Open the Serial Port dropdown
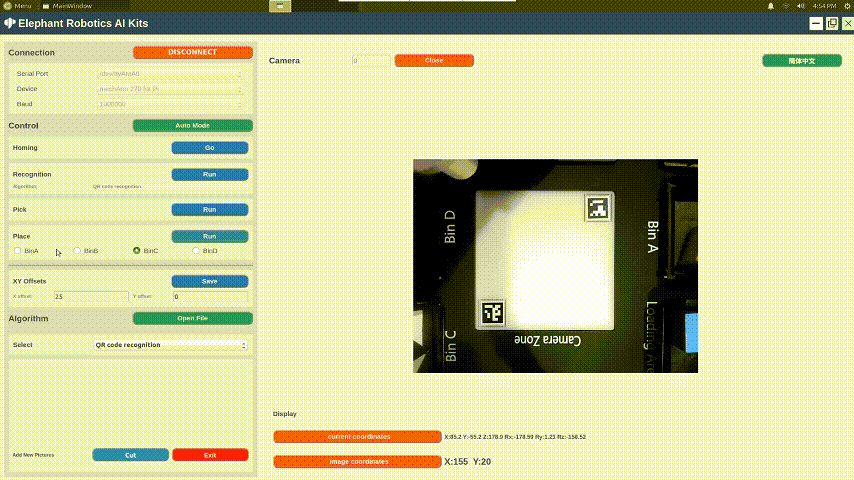Viewport: 854px width, 480px height. pyautogui.click(x=170, y=74)
